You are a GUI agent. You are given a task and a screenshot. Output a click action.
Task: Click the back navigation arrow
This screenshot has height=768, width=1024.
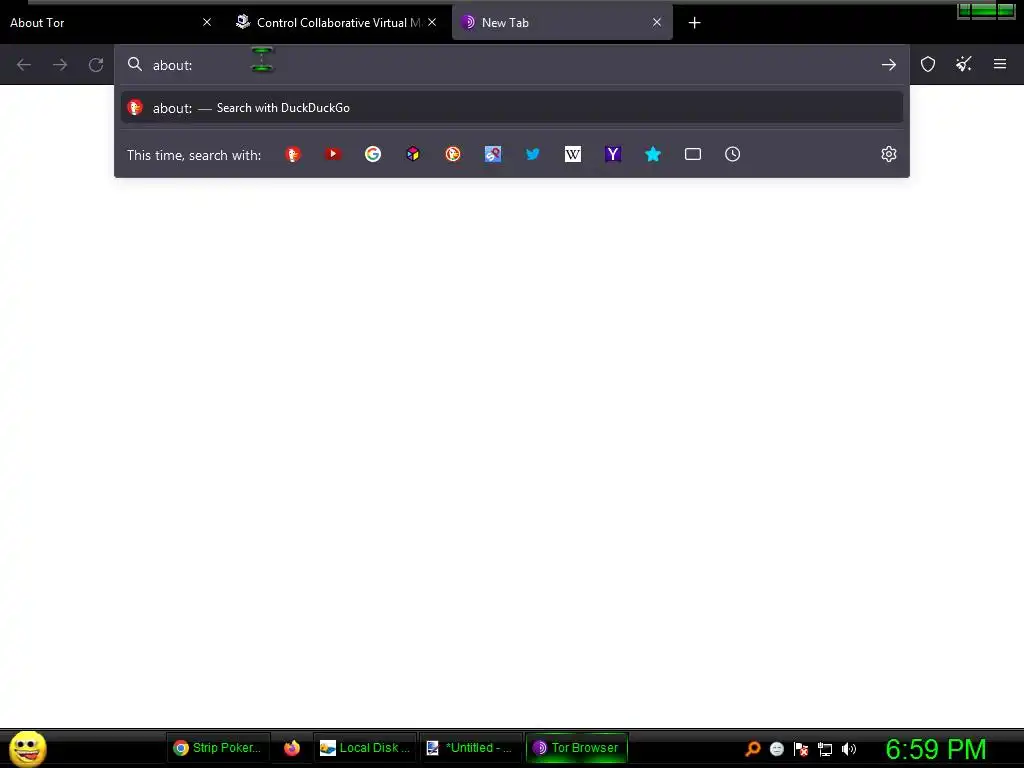click(x=24, y=65)
